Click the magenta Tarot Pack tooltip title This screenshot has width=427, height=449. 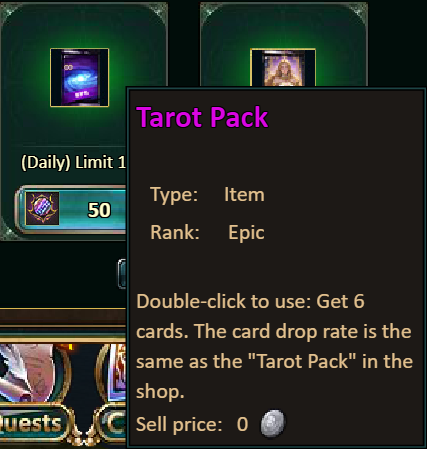[202, 117]
